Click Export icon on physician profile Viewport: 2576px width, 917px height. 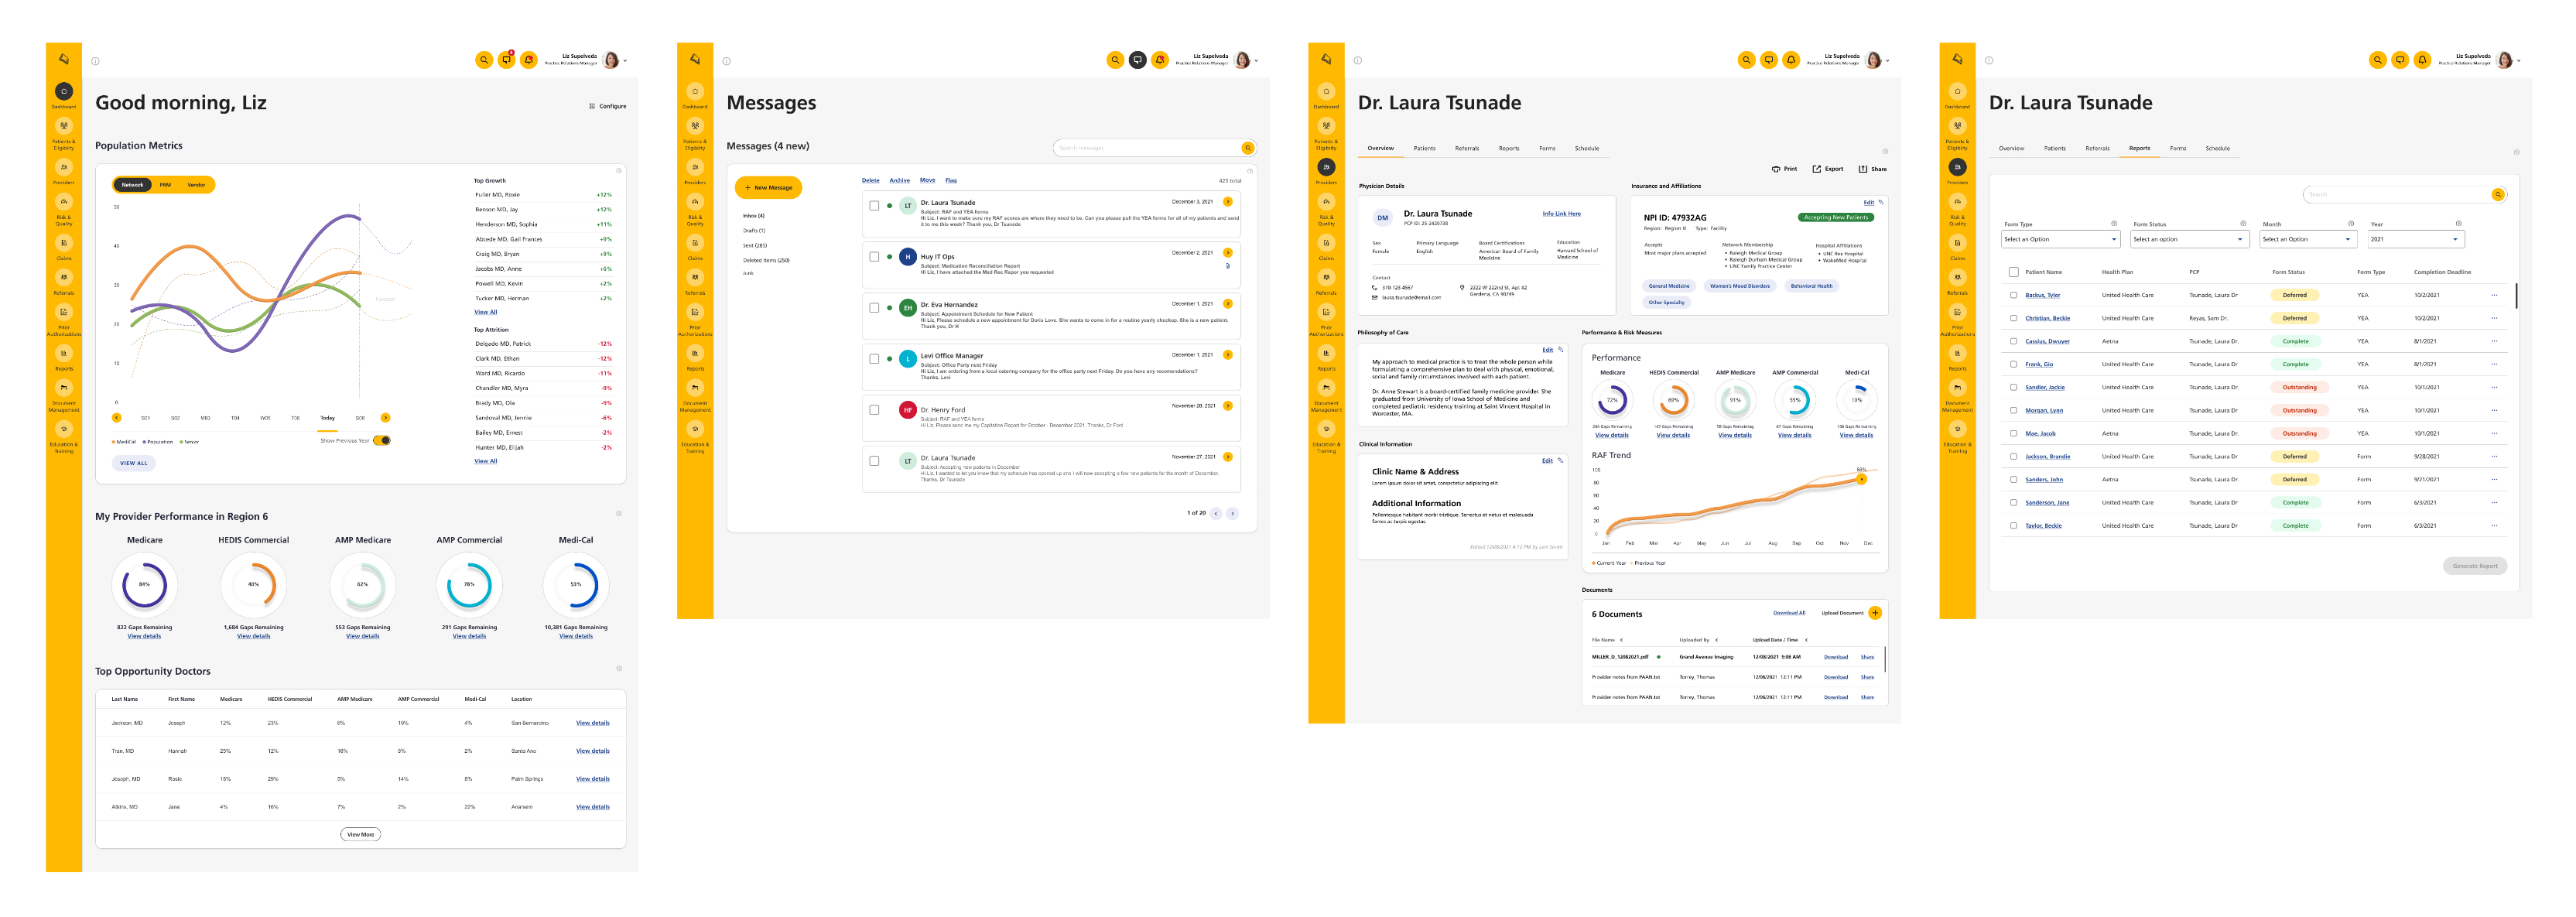[1816, 169]
